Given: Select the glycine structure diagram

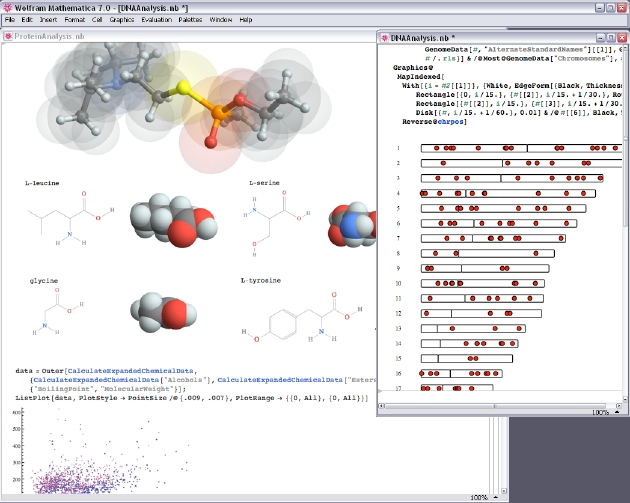Looking at the screenshot, I should [x=59, y=311].
